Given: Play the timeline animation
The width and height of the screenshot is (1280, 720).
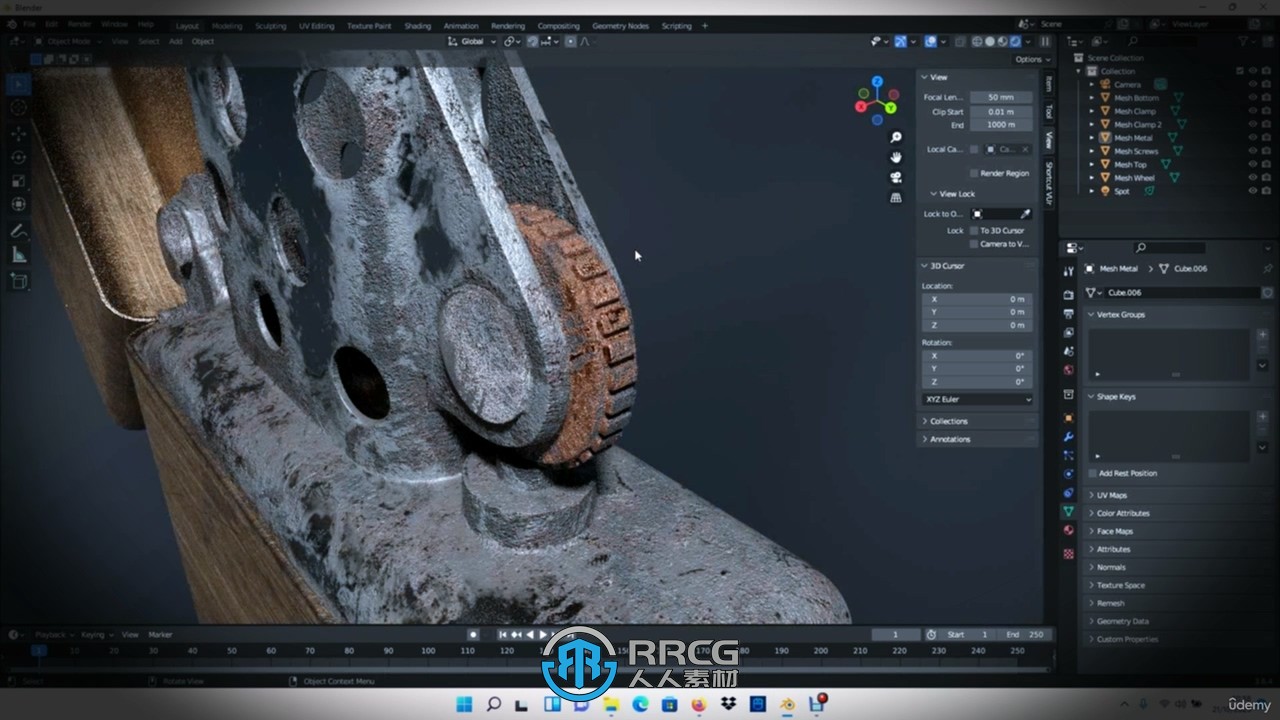Looking at the screenshot, I should pyautogui.click(x=543, y=634).
